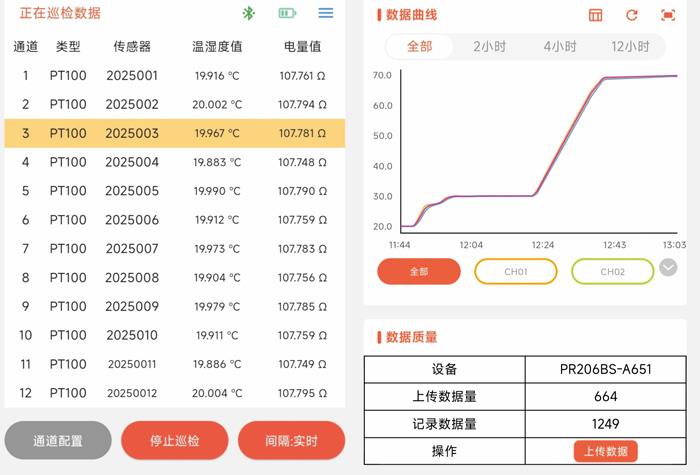Refresh the data curve chart
700x475 pixels.
(631, 15)
